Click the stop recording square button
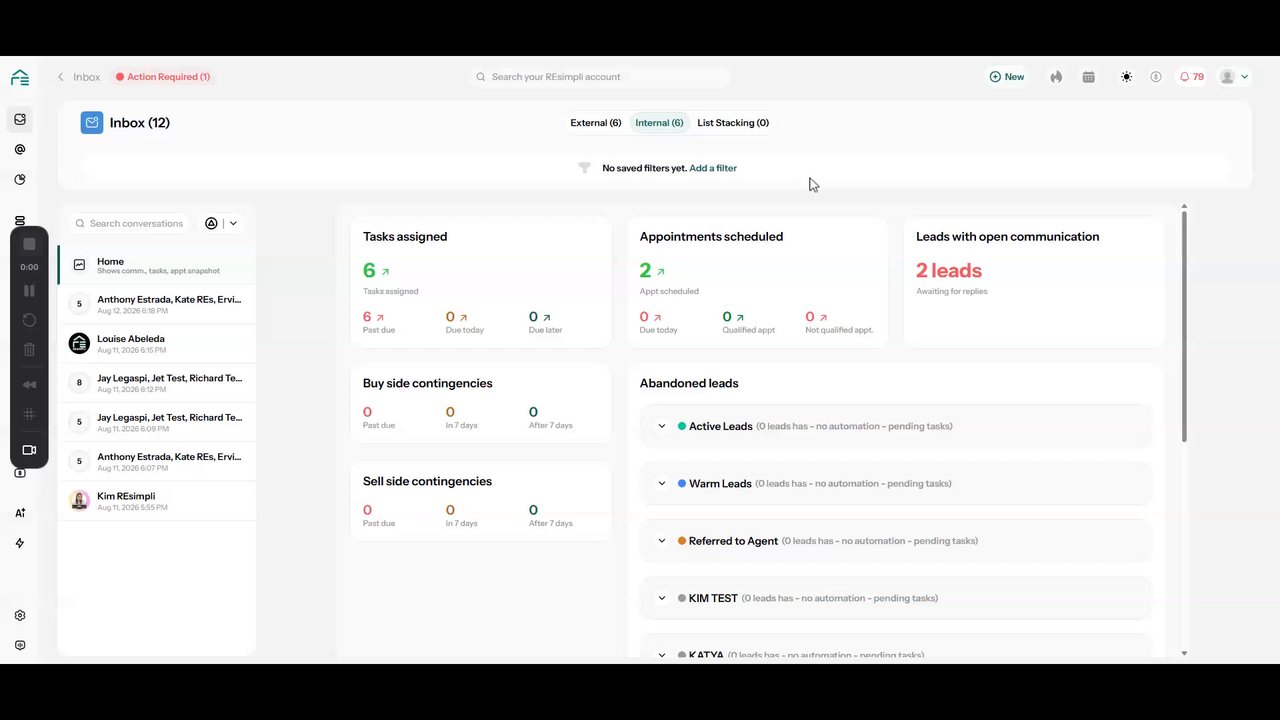Image resolution: width=1280 pixels, height=720 pixels. [29, 244]
